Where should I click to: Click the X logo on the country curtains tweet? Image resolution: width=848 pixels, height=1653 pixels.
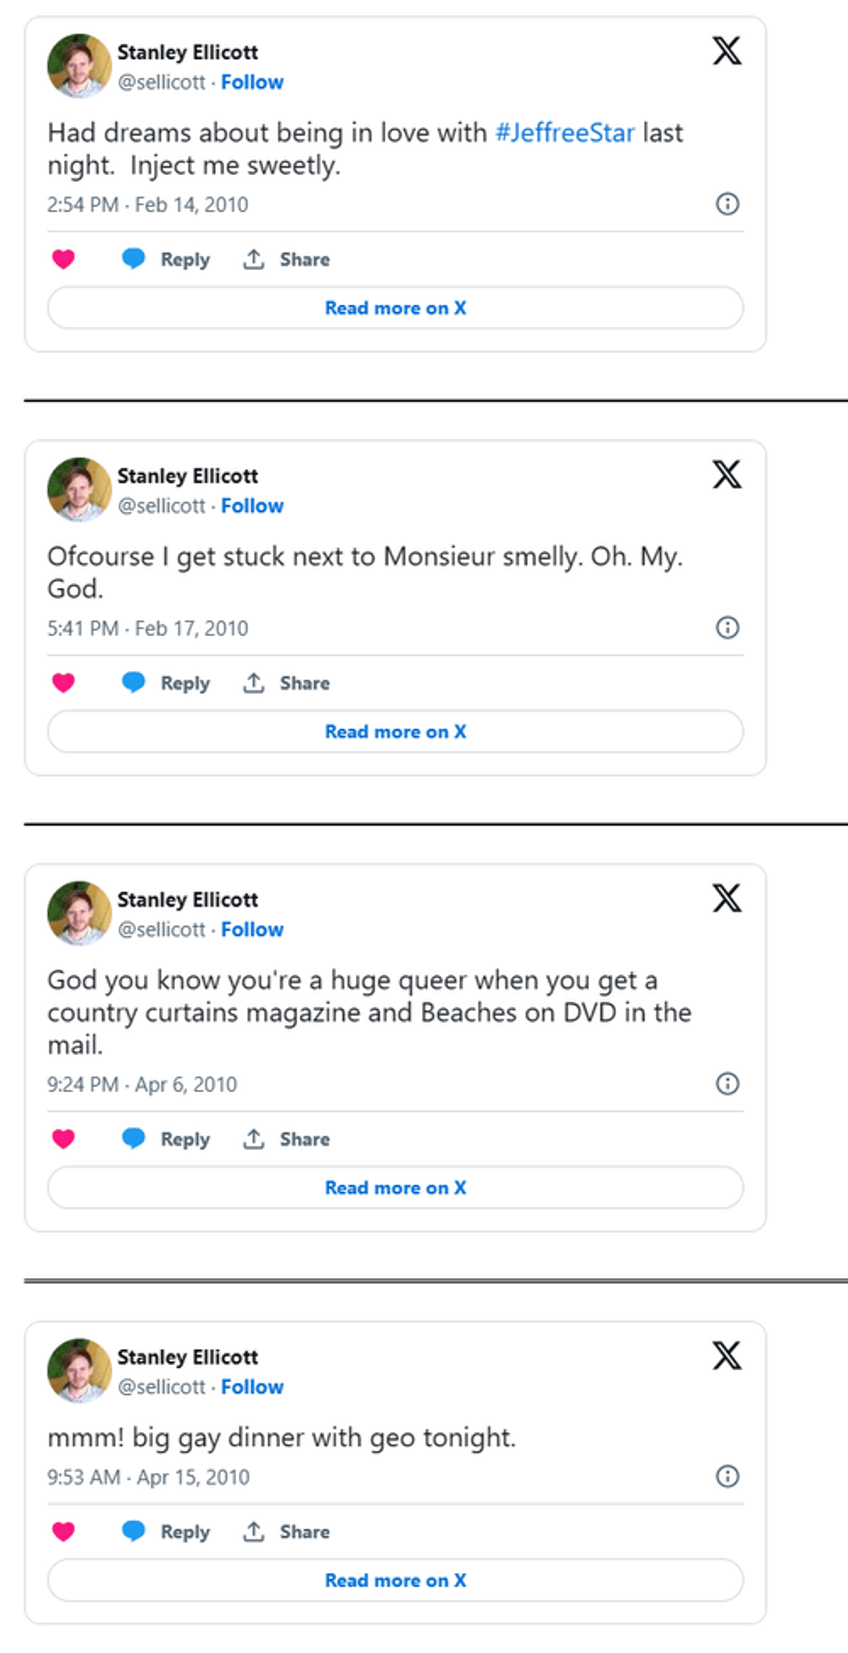click(x=727, y=899)
